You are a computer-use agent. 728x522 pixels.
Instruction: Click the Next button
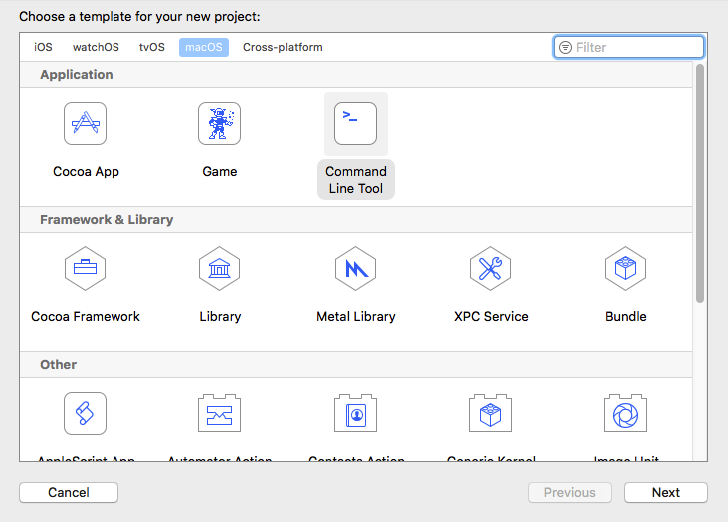pyautogui.click(x=665, y=492)
